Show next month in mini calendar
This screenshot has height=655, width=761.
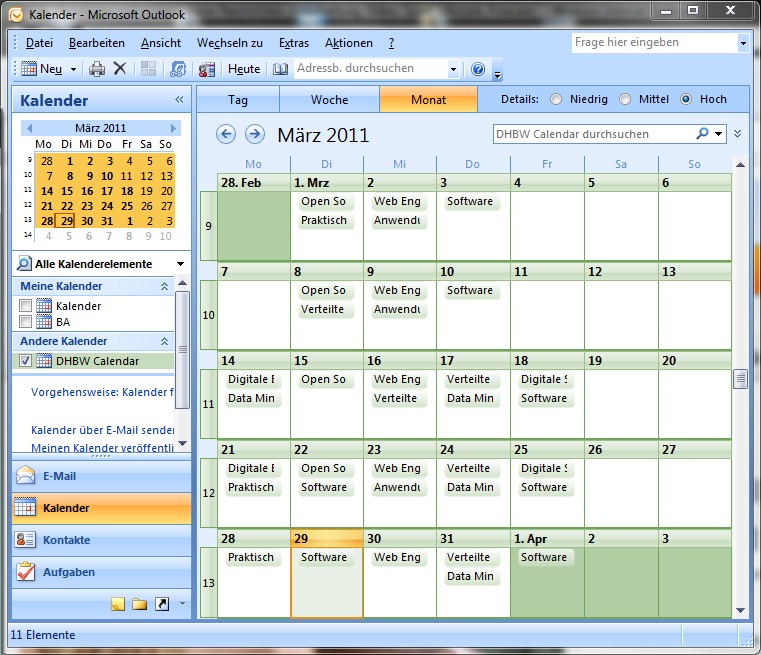(173, 128)
